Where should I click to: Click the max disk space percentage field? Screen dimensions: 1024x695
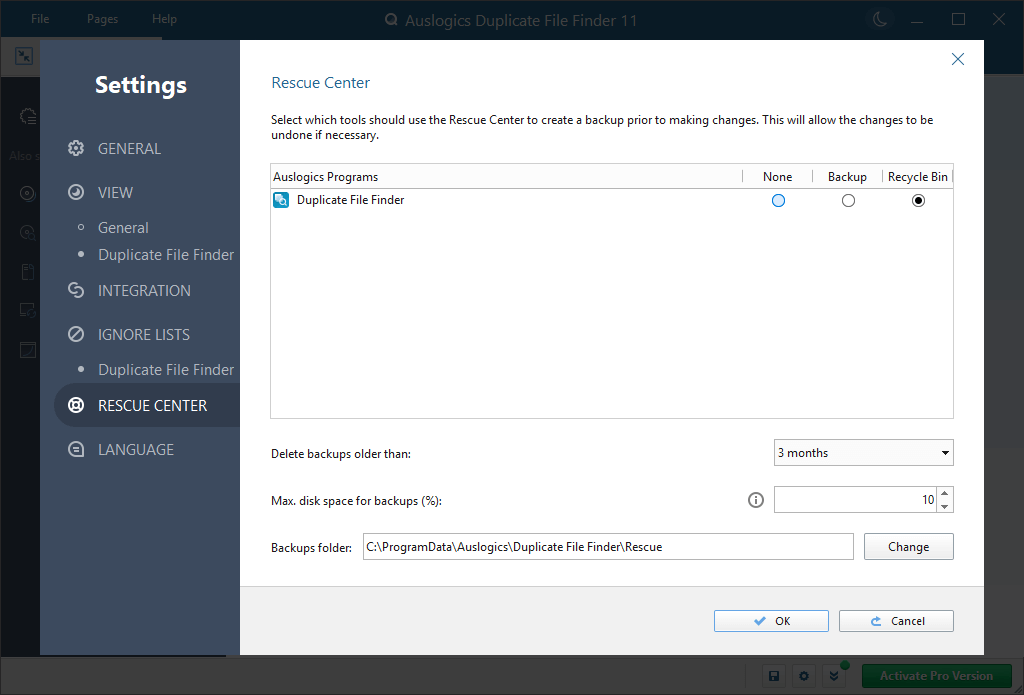pos(856,500)
